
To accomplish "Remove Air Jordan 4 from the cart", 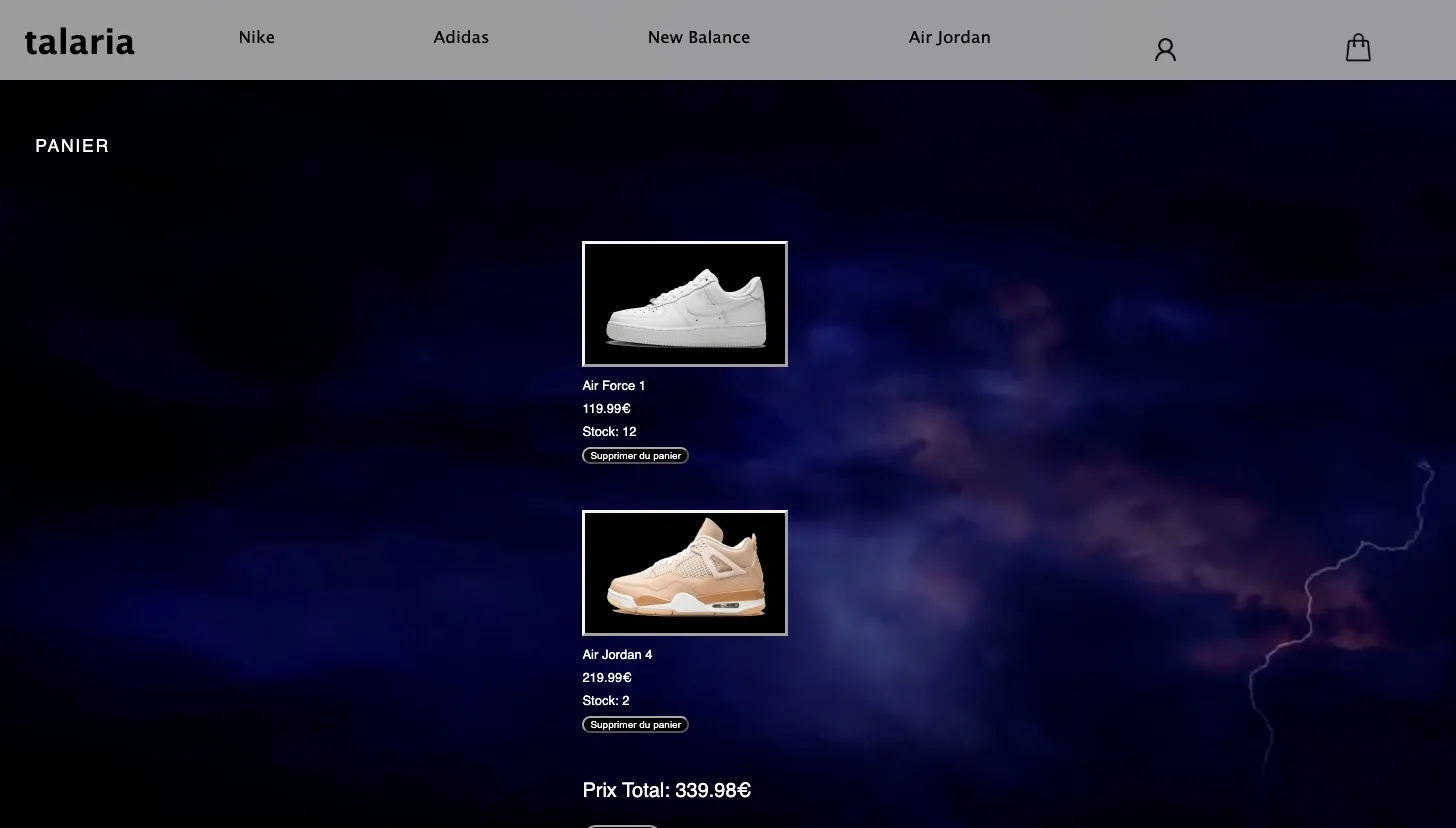I will (x=635, y=725).
